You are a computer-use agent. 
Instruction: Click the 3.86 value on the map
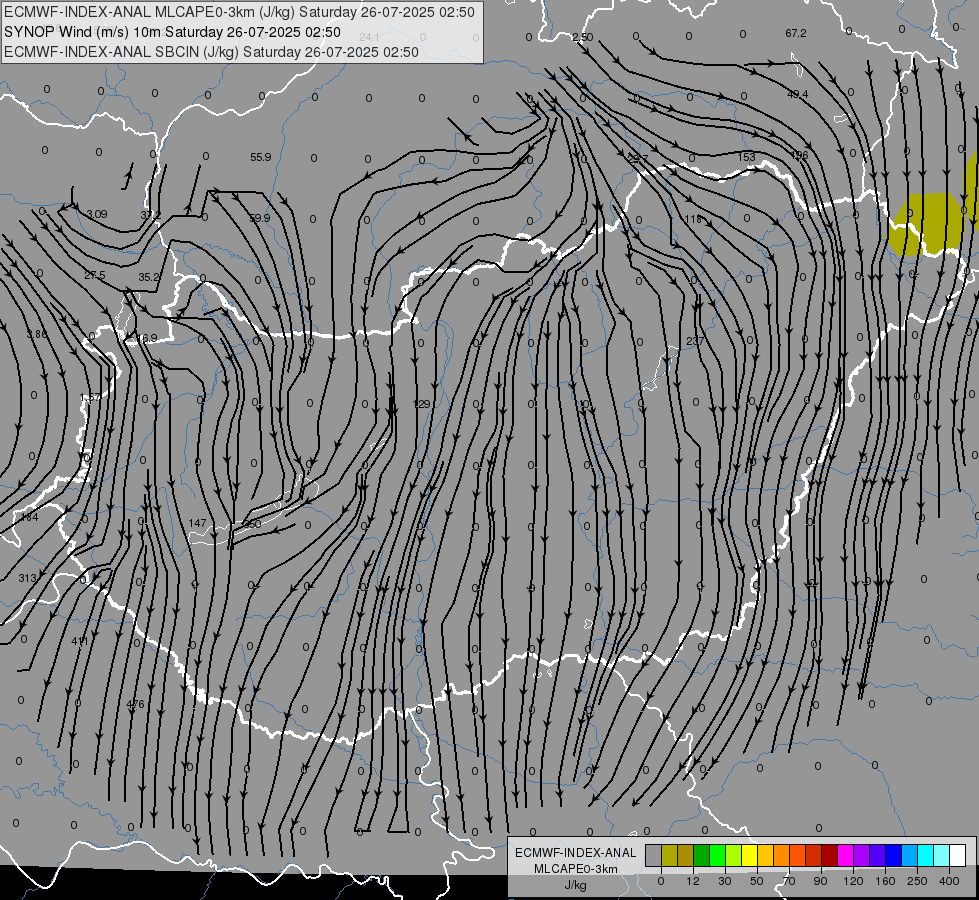click(x=36, y=334)
